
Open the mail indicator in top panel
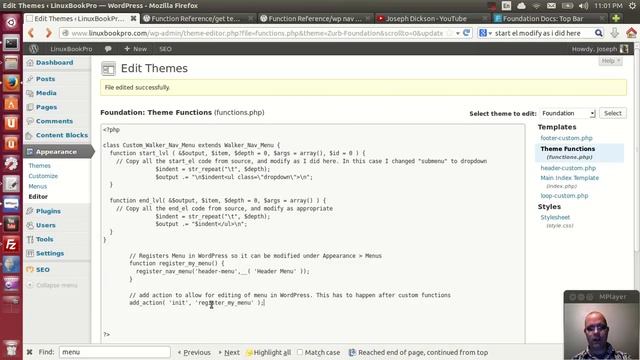click(x=551, y=6)
